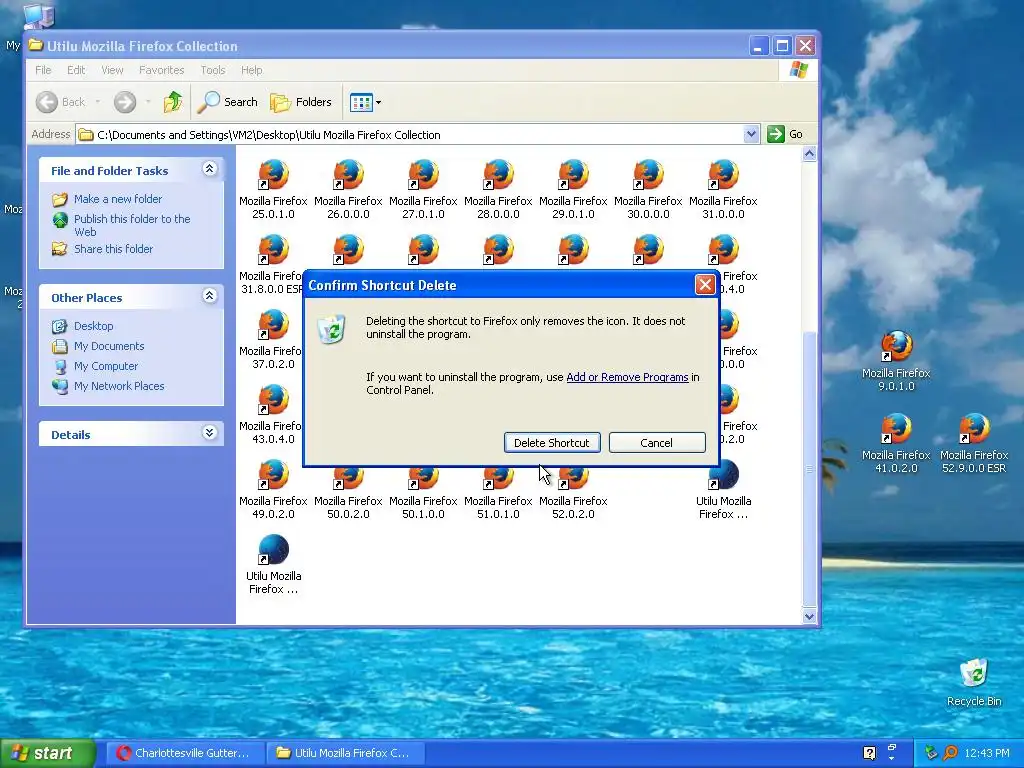Click the Search toolbar button

pos(228,102)
